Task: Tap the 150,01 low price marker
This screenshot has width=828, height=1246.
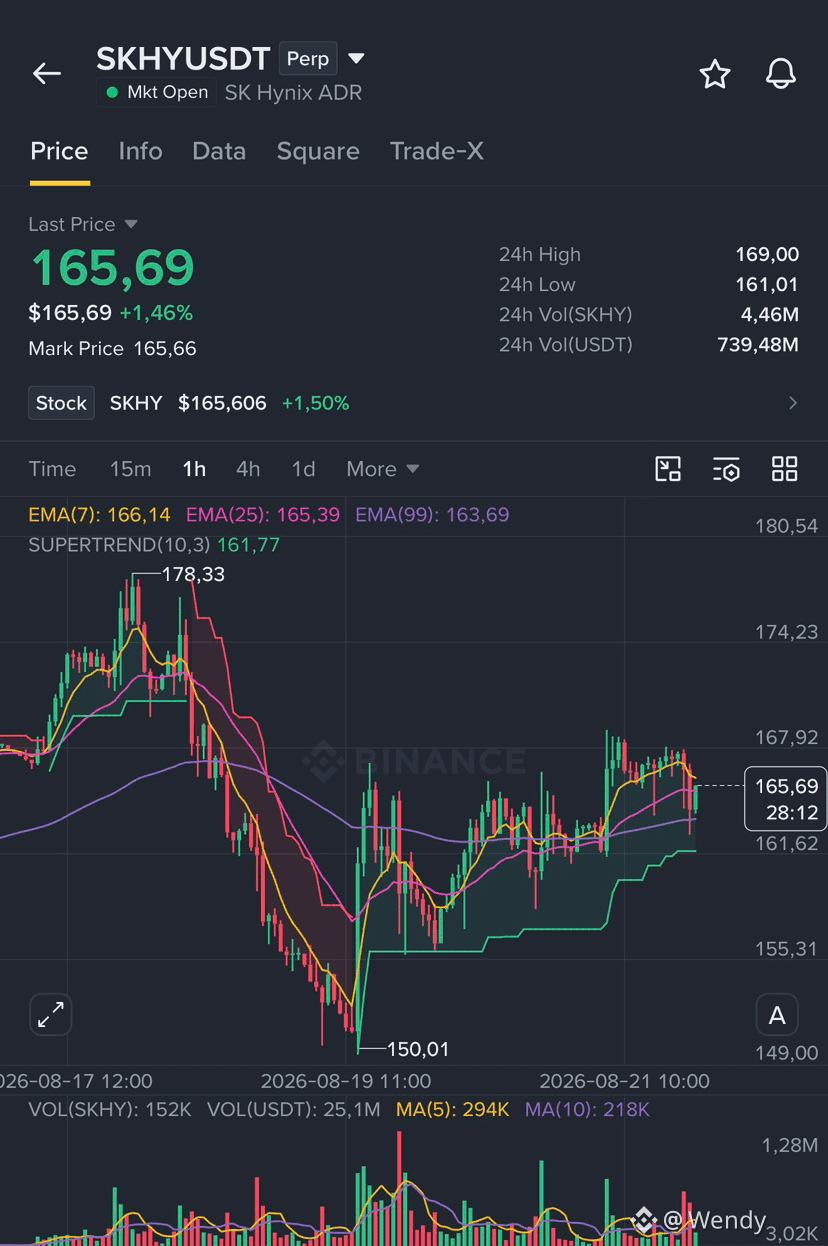Action: coord(417,1049)
